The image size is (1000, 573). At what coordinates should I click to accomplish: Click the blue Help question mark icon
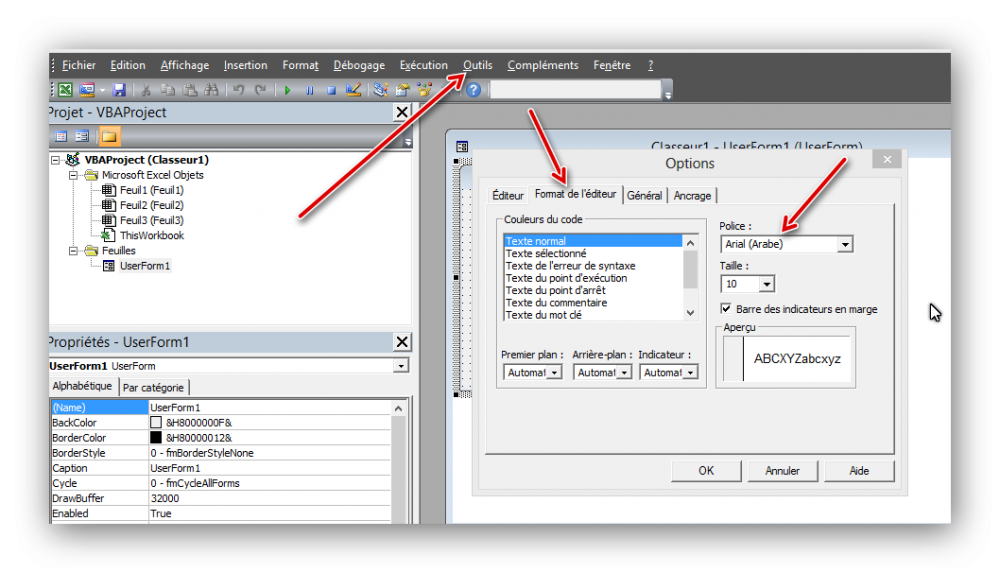(x=473, y=90)
